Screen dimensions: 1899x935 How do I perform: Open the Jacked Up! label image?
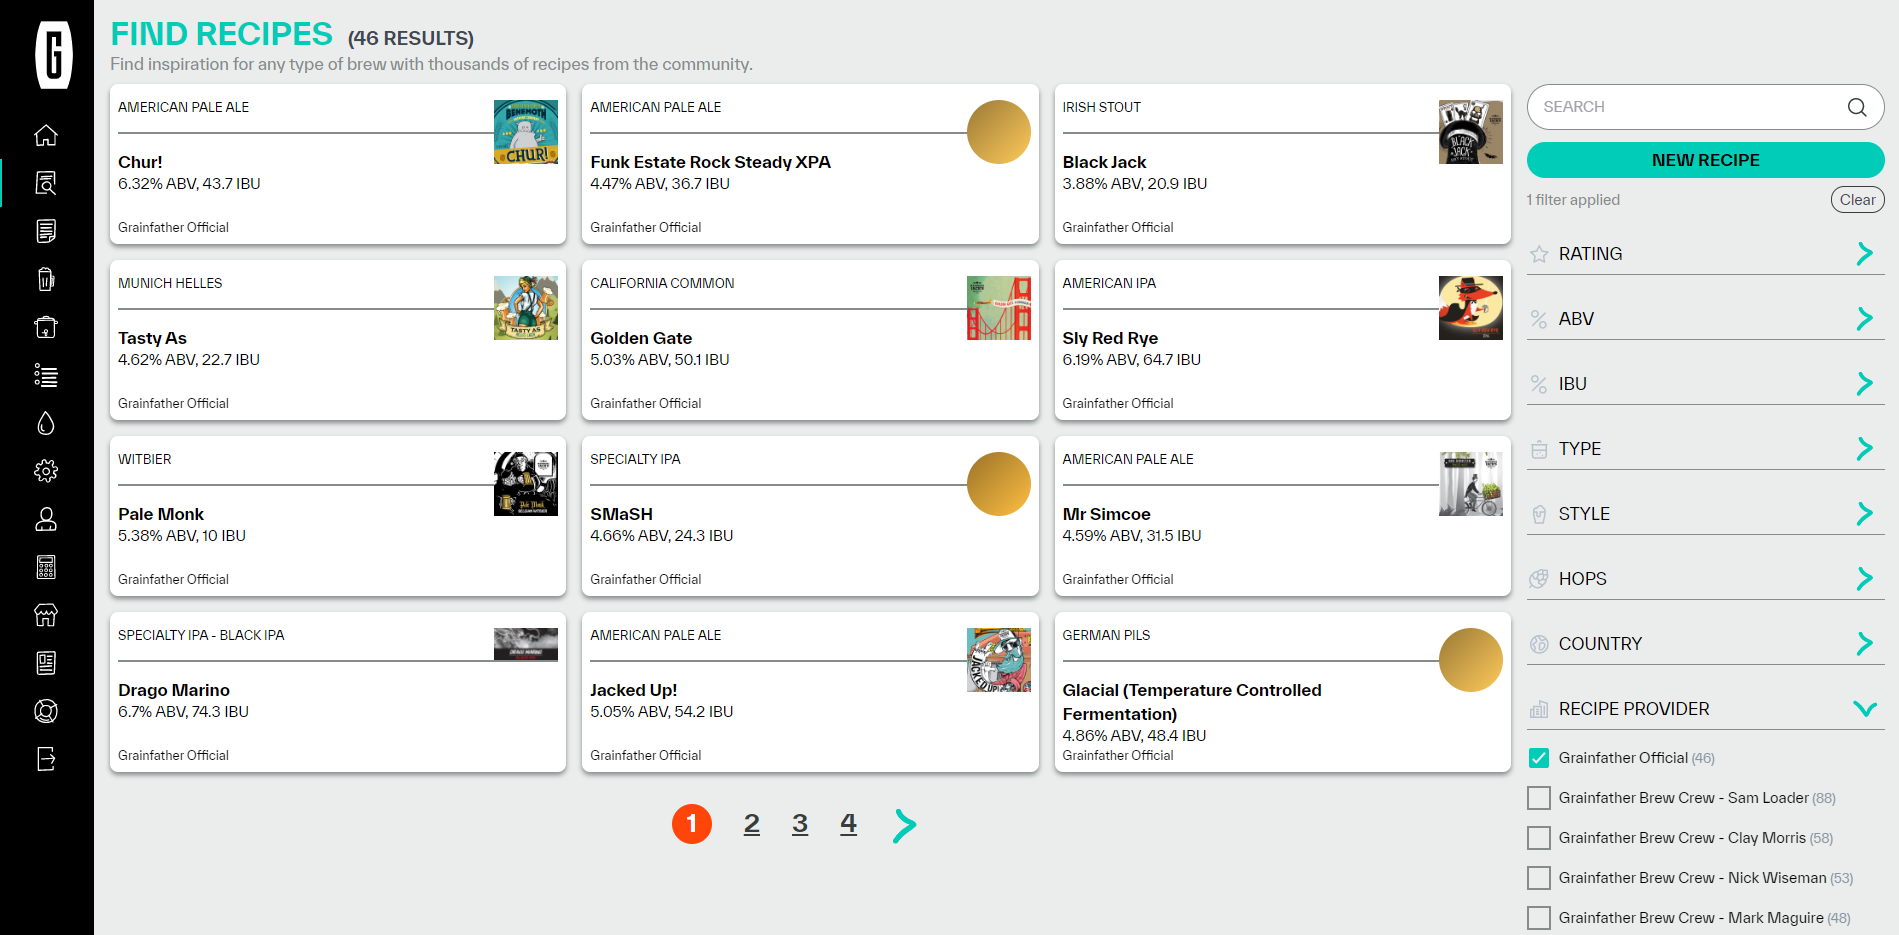tap(998, 660)
